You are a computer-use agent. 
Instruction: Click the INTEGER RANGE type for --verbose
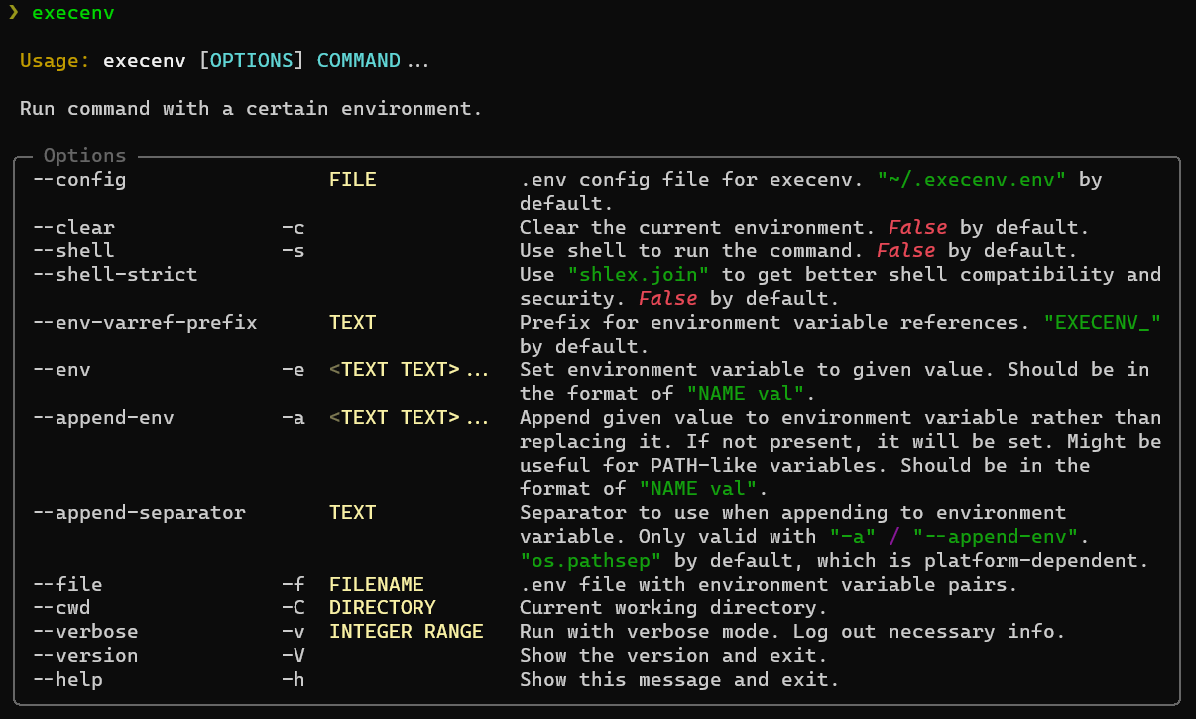[x=406, y=632]
